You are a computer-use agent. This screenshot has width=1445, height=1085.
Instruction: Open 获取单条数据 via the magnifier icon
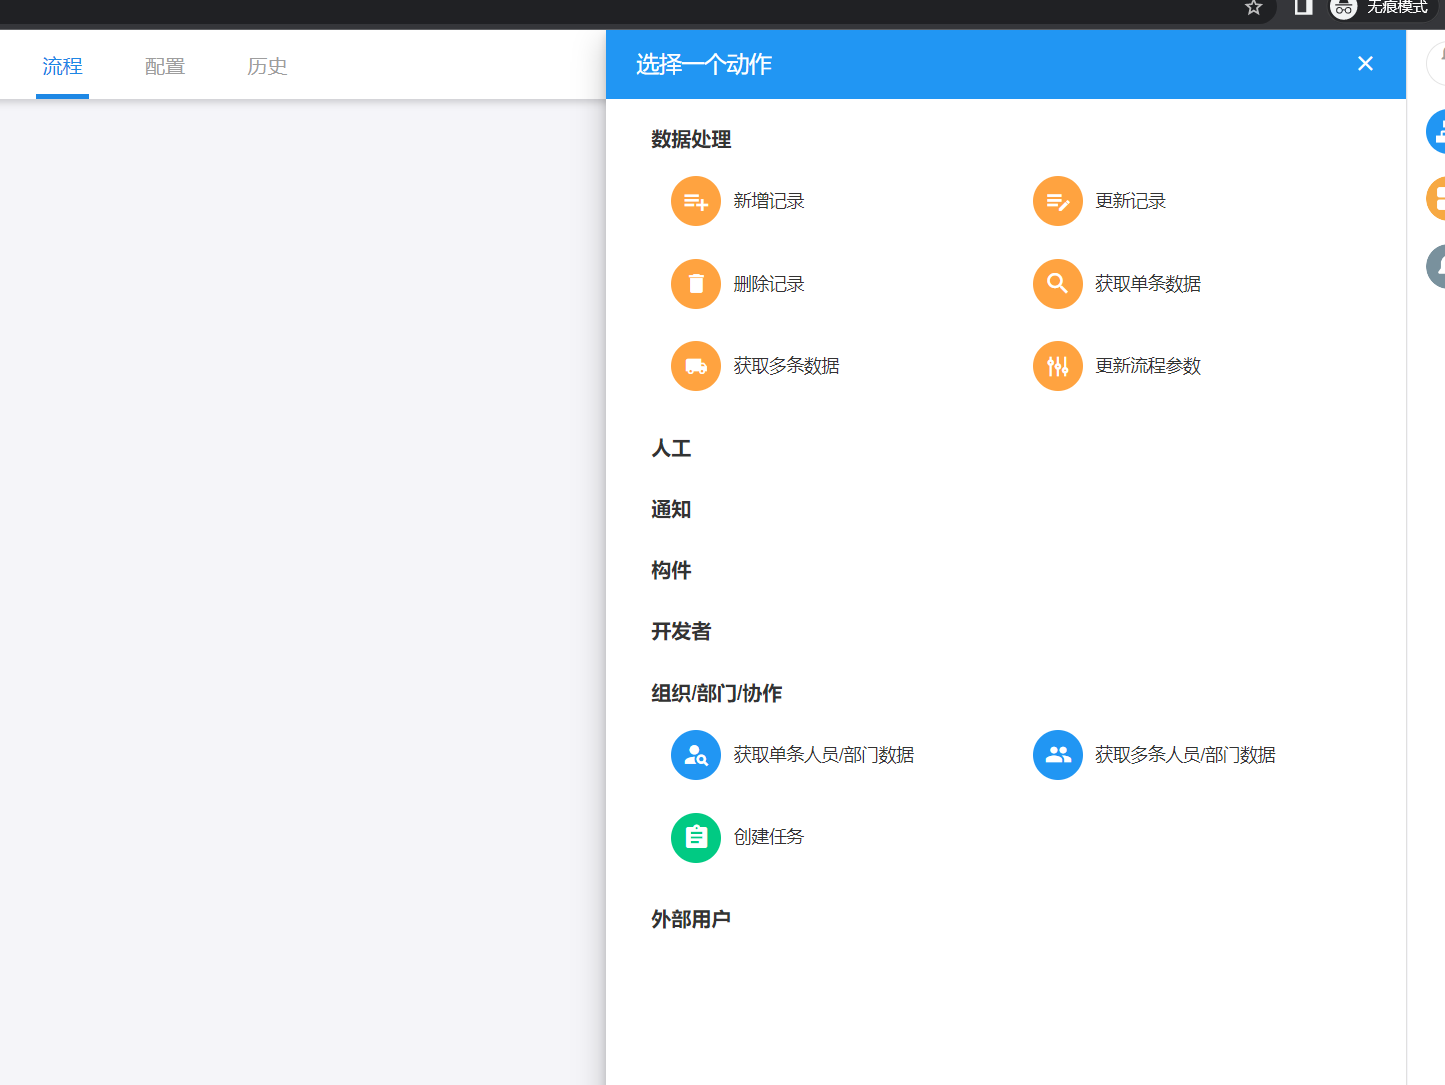[1058, 283]
